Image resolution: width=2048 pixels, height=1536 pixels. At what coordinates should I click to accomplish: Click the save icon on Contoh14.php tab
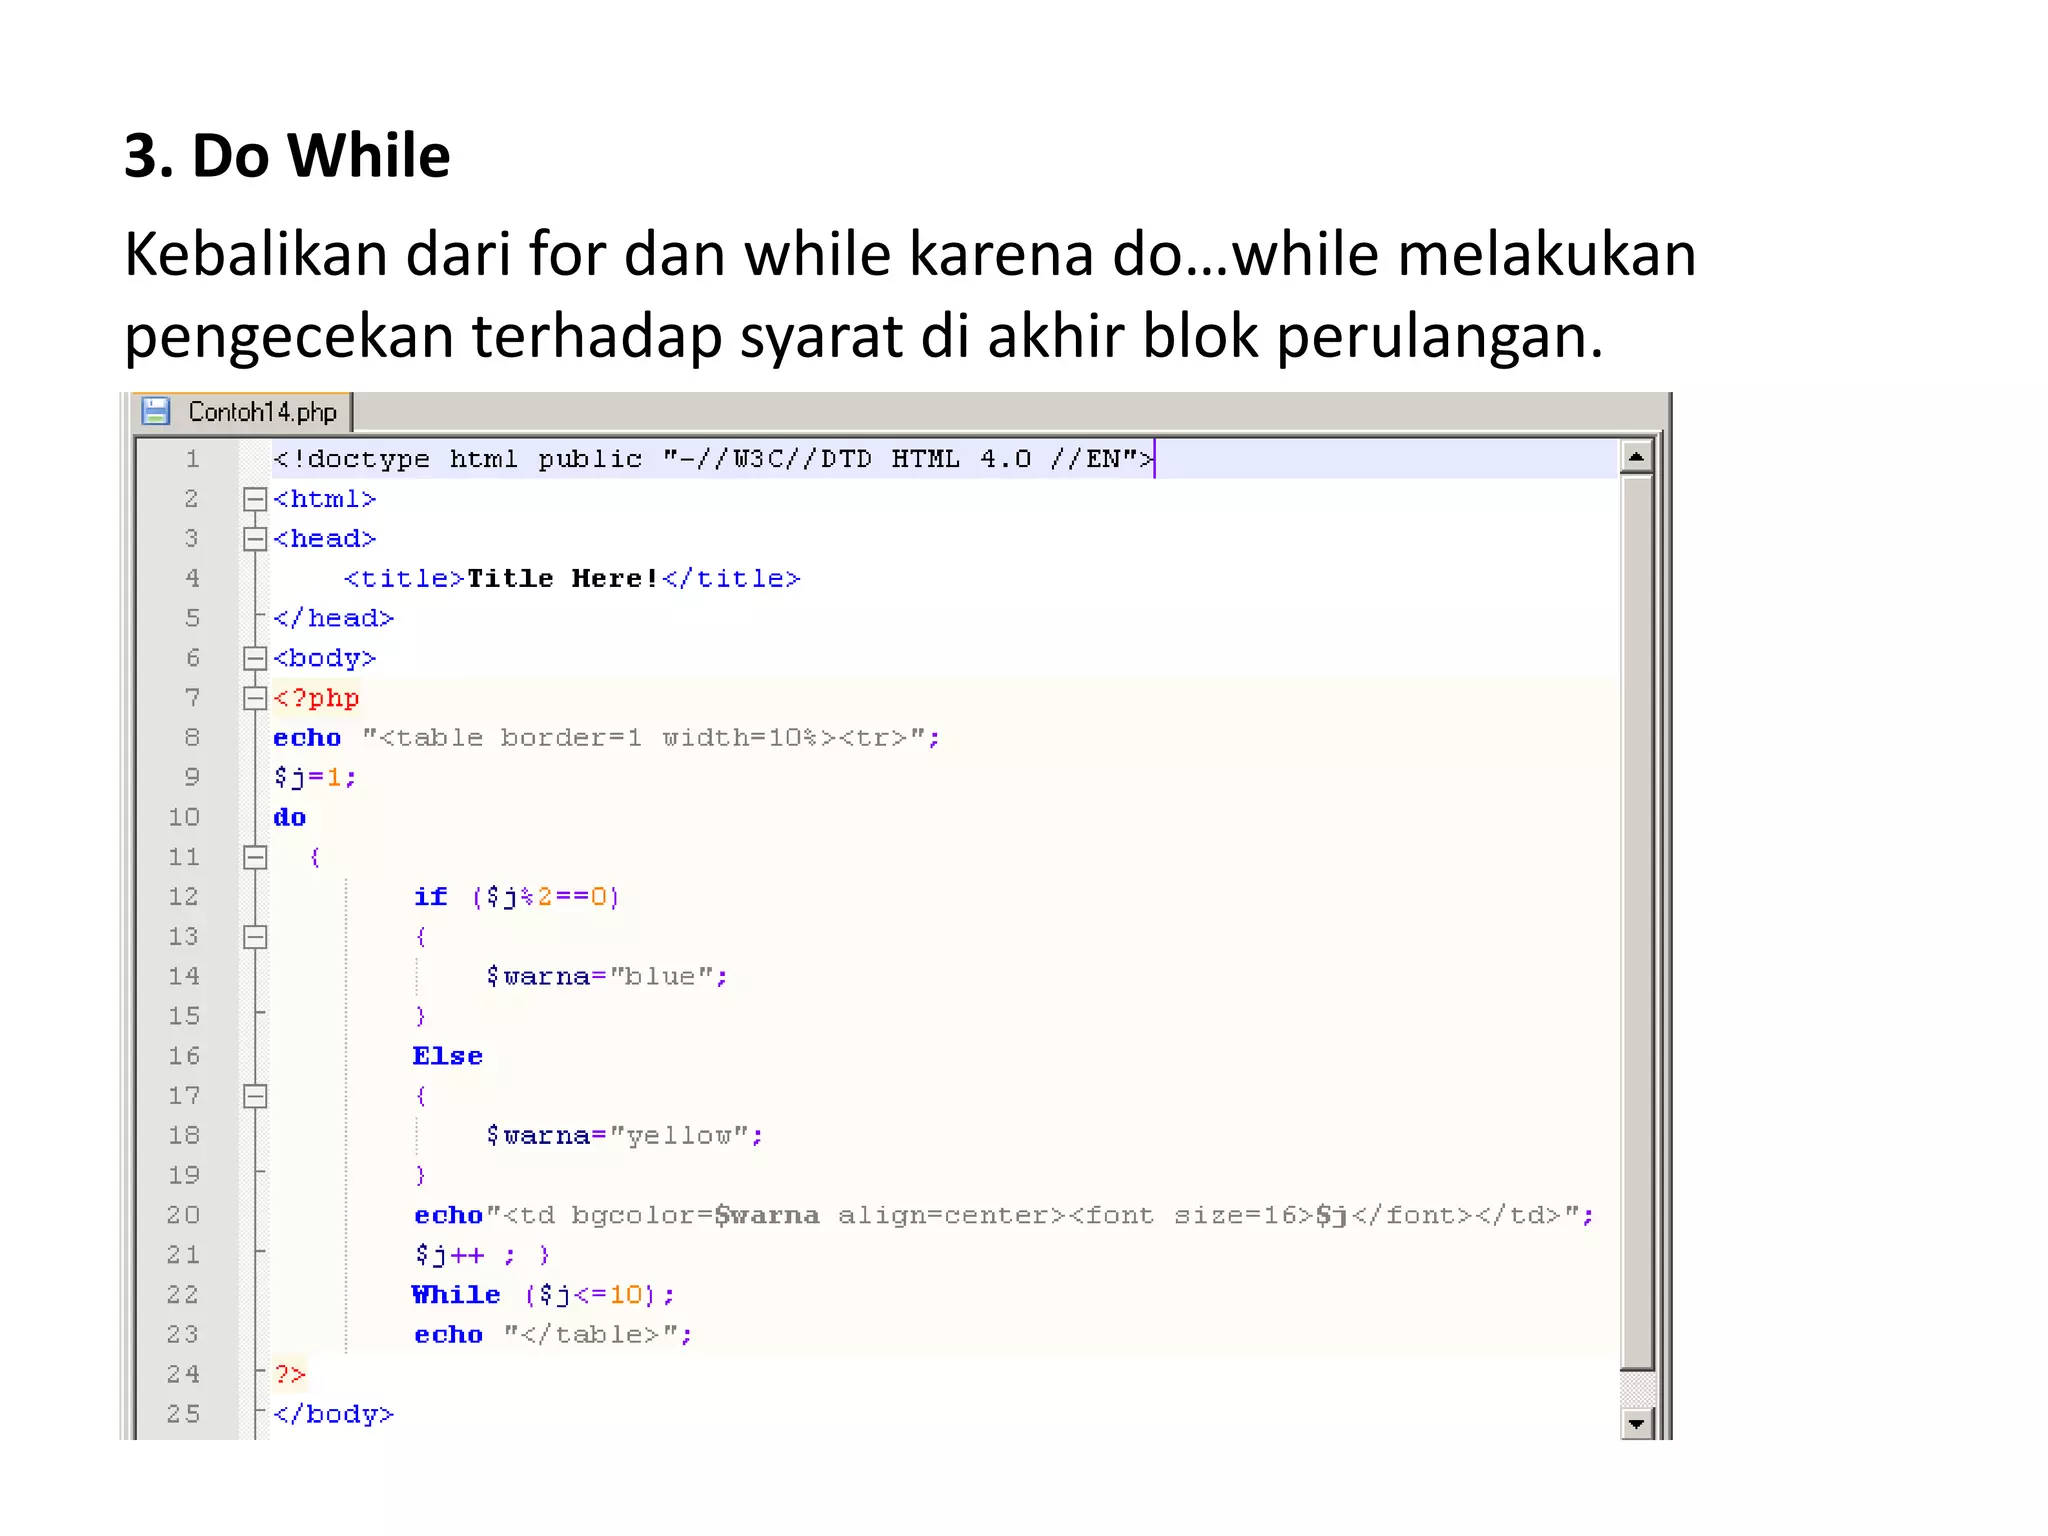click(x=156, y=412)
